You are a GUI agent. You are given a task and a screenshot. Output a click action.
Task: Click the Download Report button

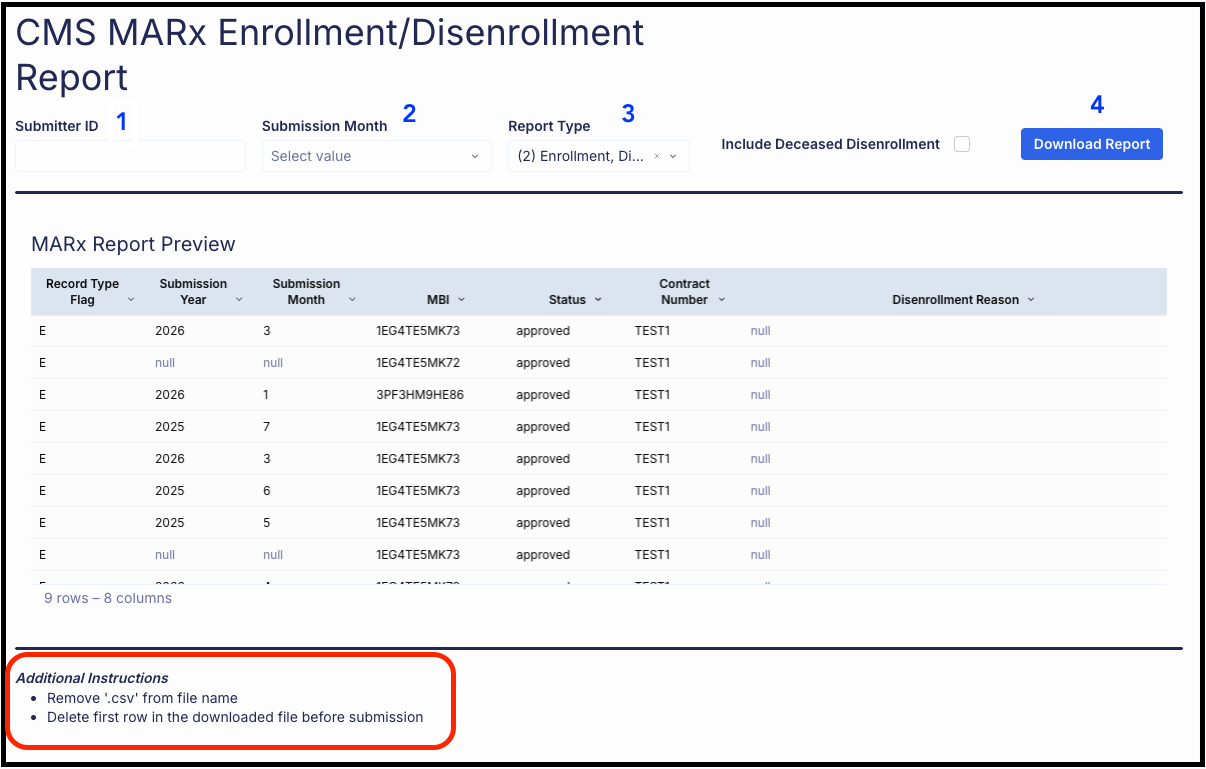click(1092, 144)
